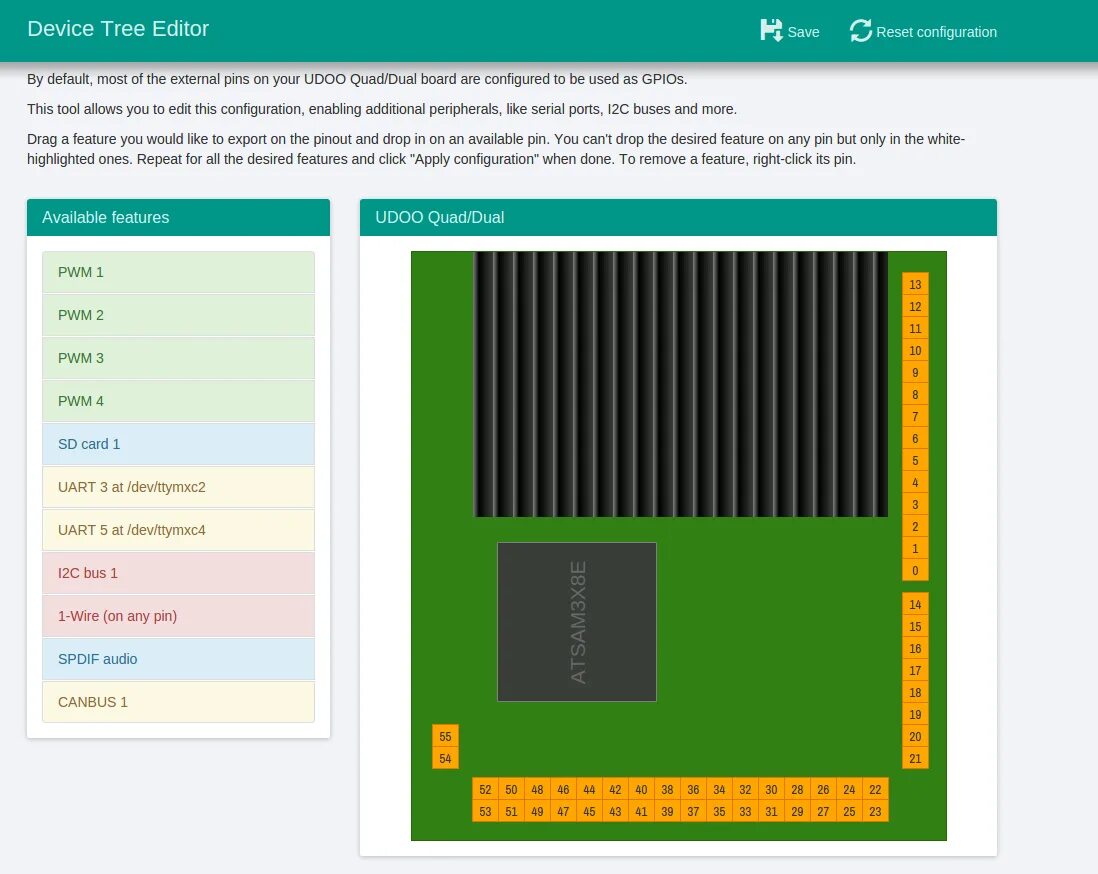The image size is (1098, 874).
Task: Select the PWM 4 feature
Action: (x=179, y=401)
